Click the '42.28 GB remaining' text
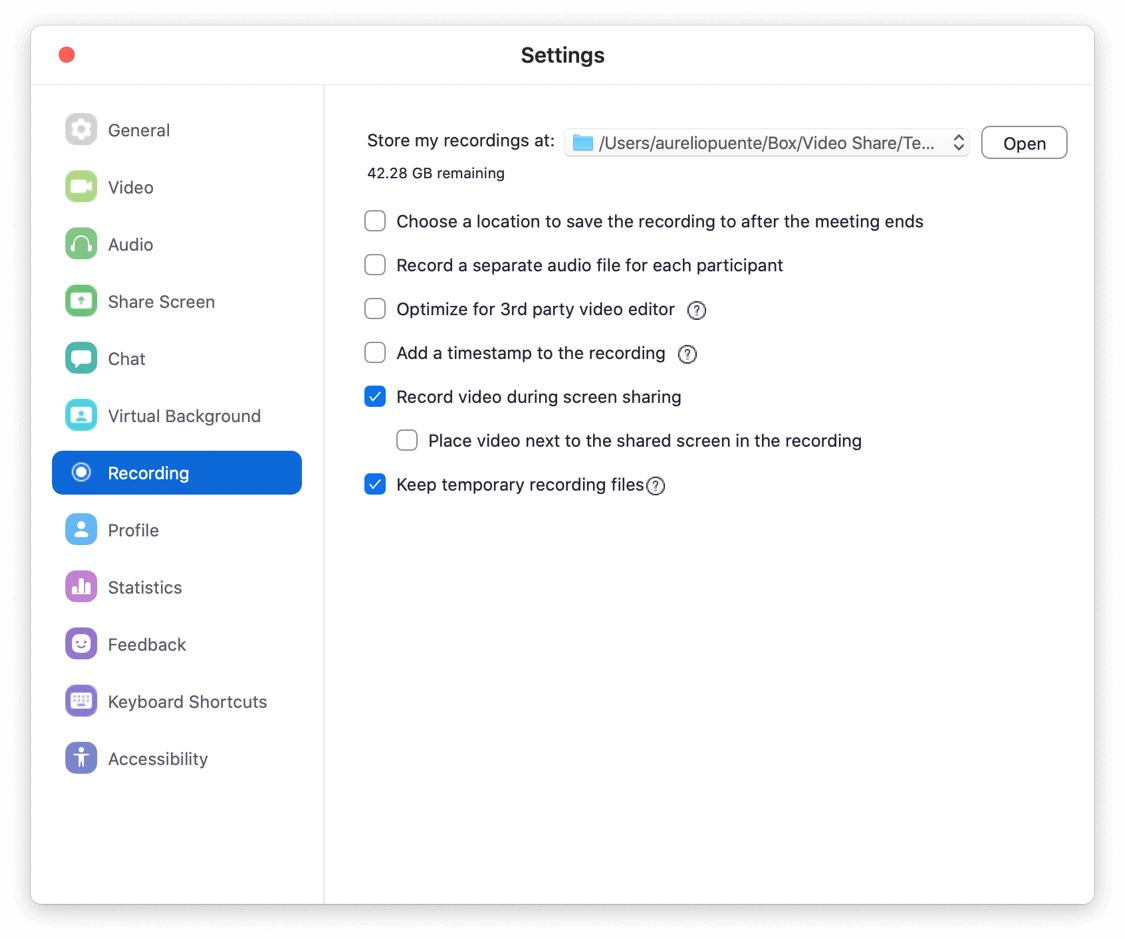The height and width of the screenshot is (939, 1125). 436,173
